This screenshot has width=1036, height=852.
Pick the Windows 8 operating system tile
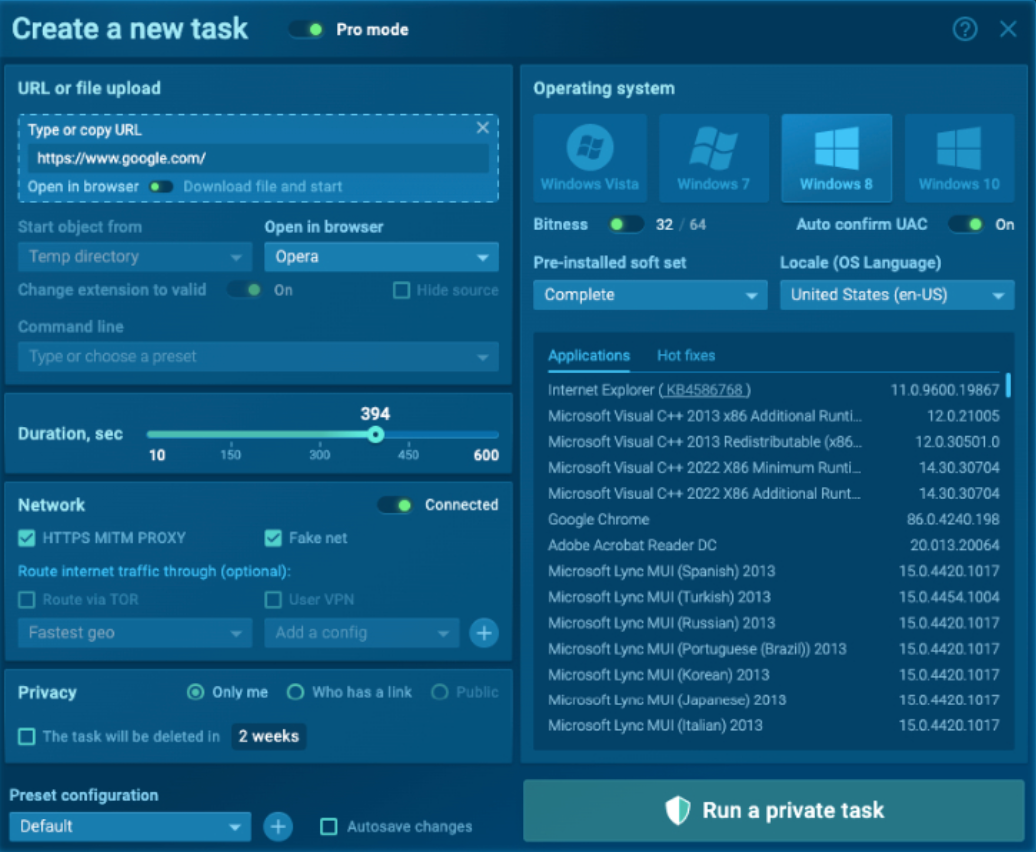click(x=836, y=158)
